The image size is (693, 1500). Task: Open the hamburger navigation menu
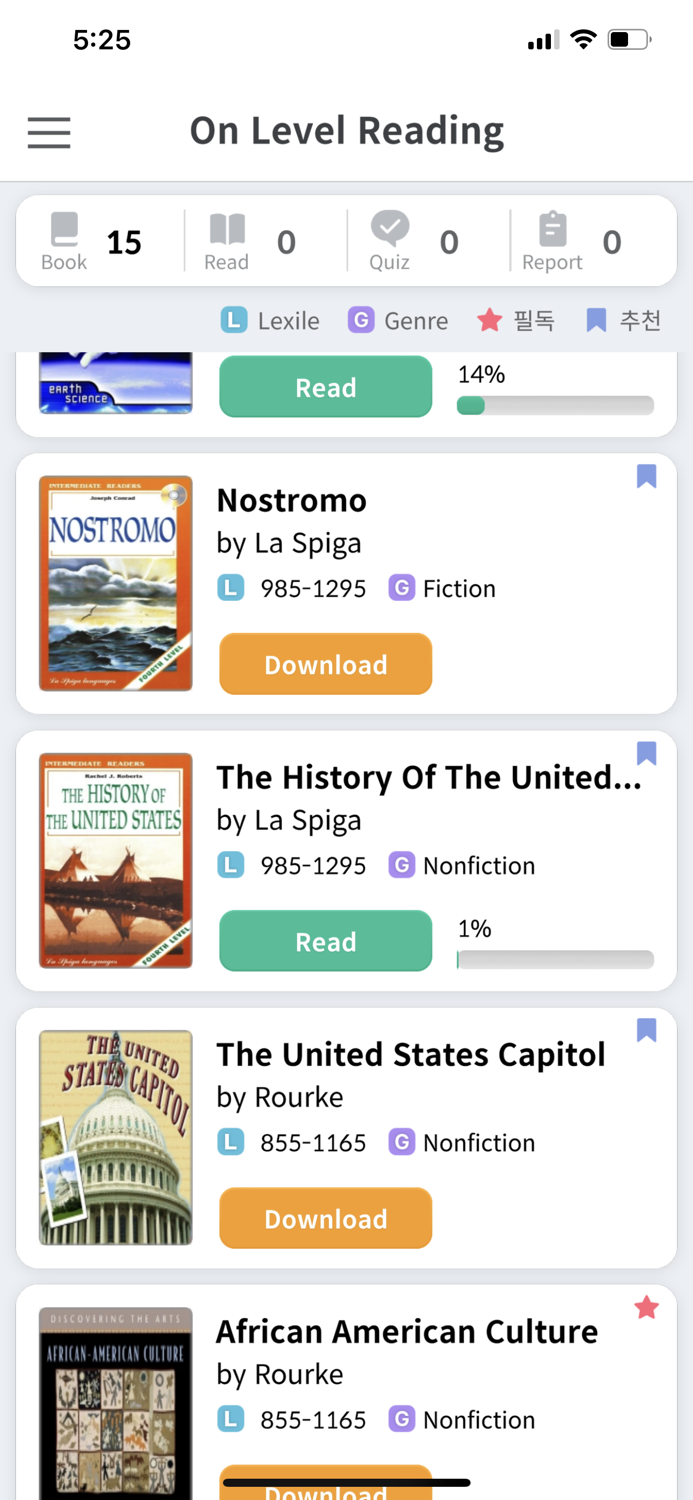(48, 132)
